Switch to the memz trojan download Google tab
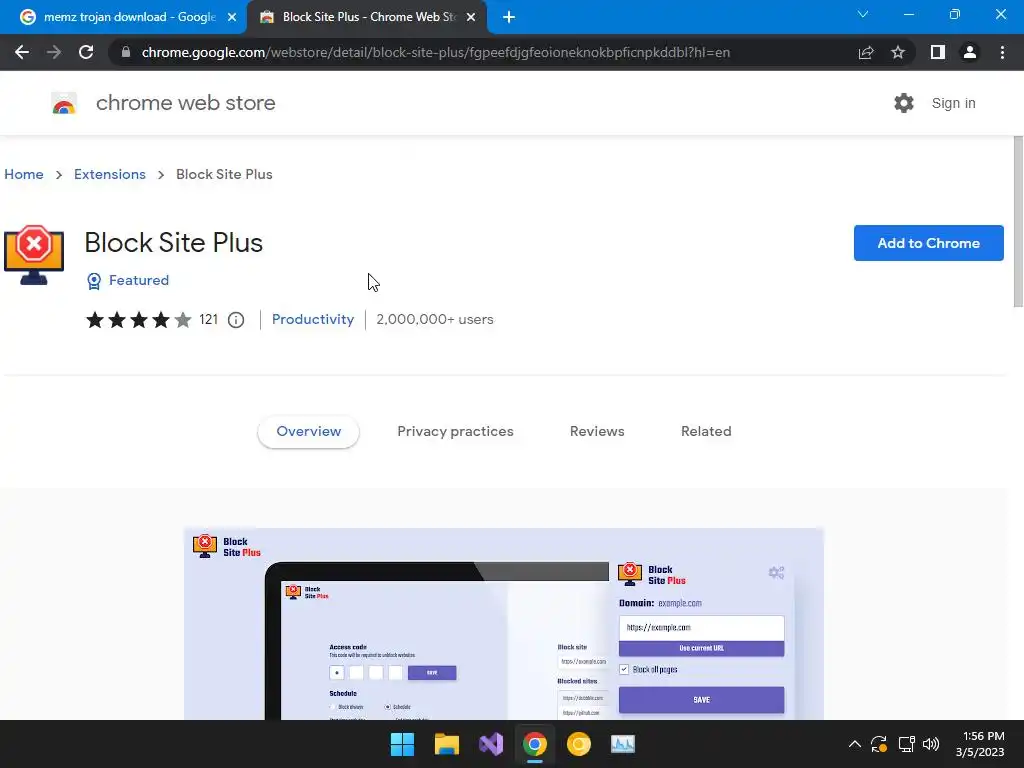The image size is (1024, 768). tap(123, 17)
